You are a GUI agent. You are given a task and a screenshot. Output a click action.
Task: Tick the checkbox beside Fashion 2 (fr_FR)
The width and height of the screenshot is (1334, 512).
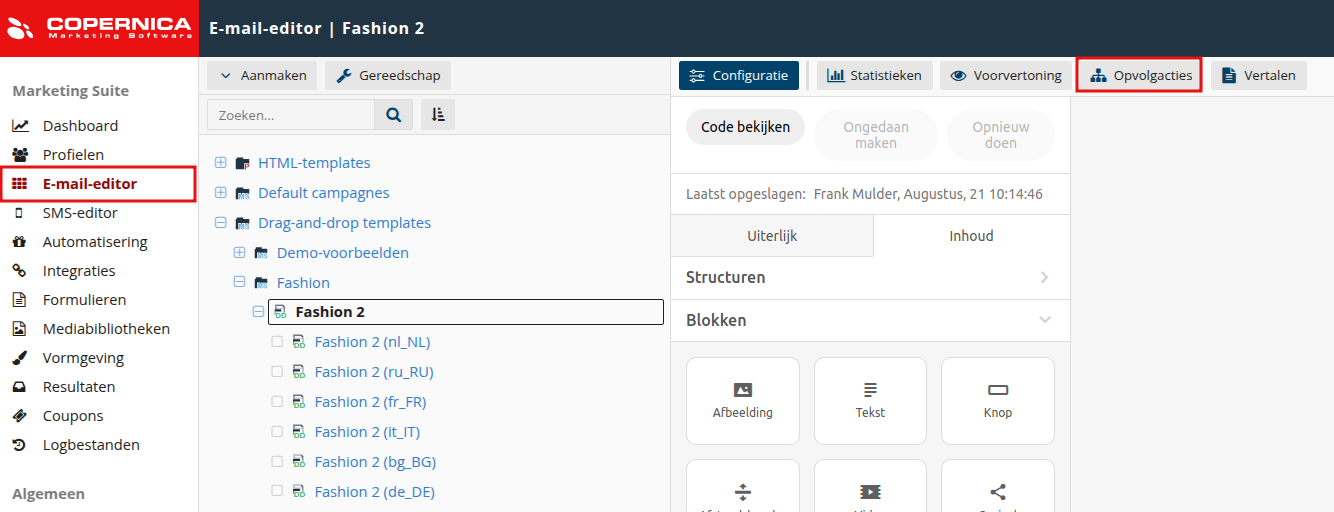point(277,402)
